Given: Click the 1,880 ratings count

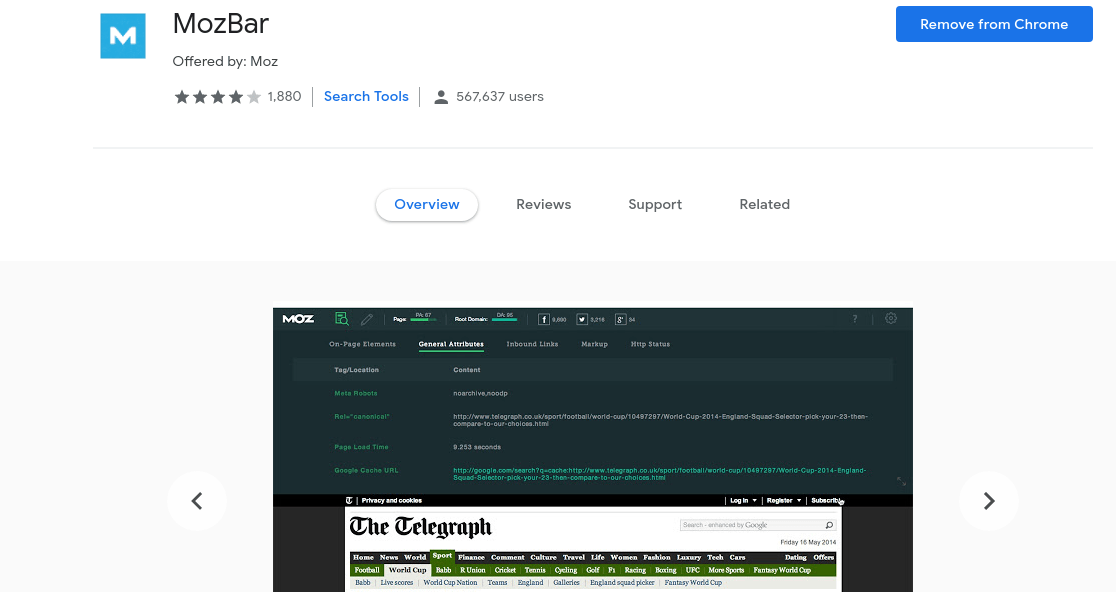Looking at the screenshot, I should click(285, 96).
